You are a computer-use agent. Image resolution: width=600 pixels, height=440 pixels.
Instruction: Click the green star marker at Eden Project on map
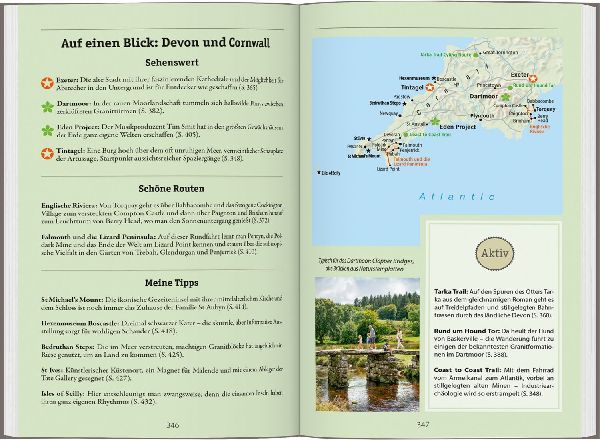click(434, 122)
